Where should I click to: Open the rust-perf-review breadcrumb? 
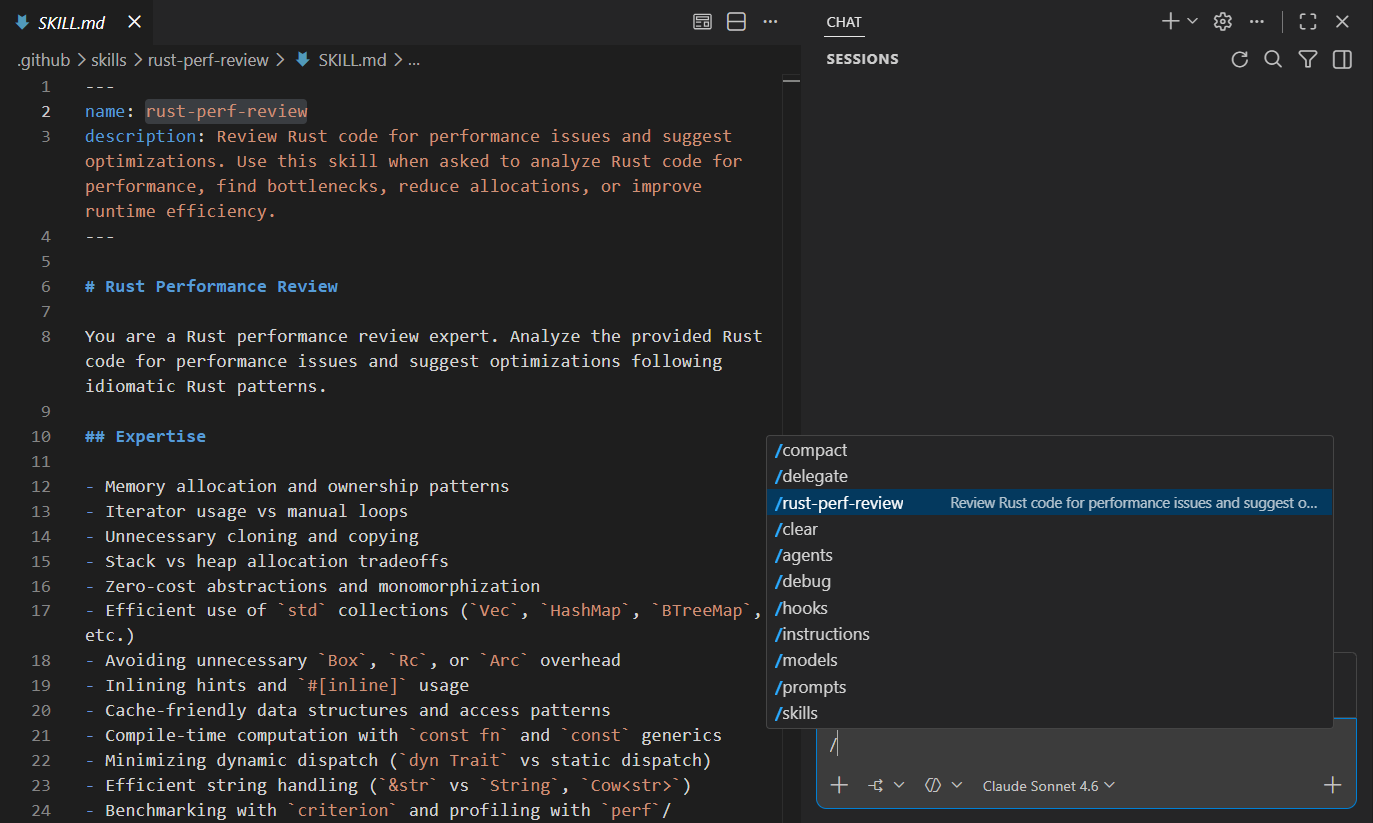pos(208,59)
